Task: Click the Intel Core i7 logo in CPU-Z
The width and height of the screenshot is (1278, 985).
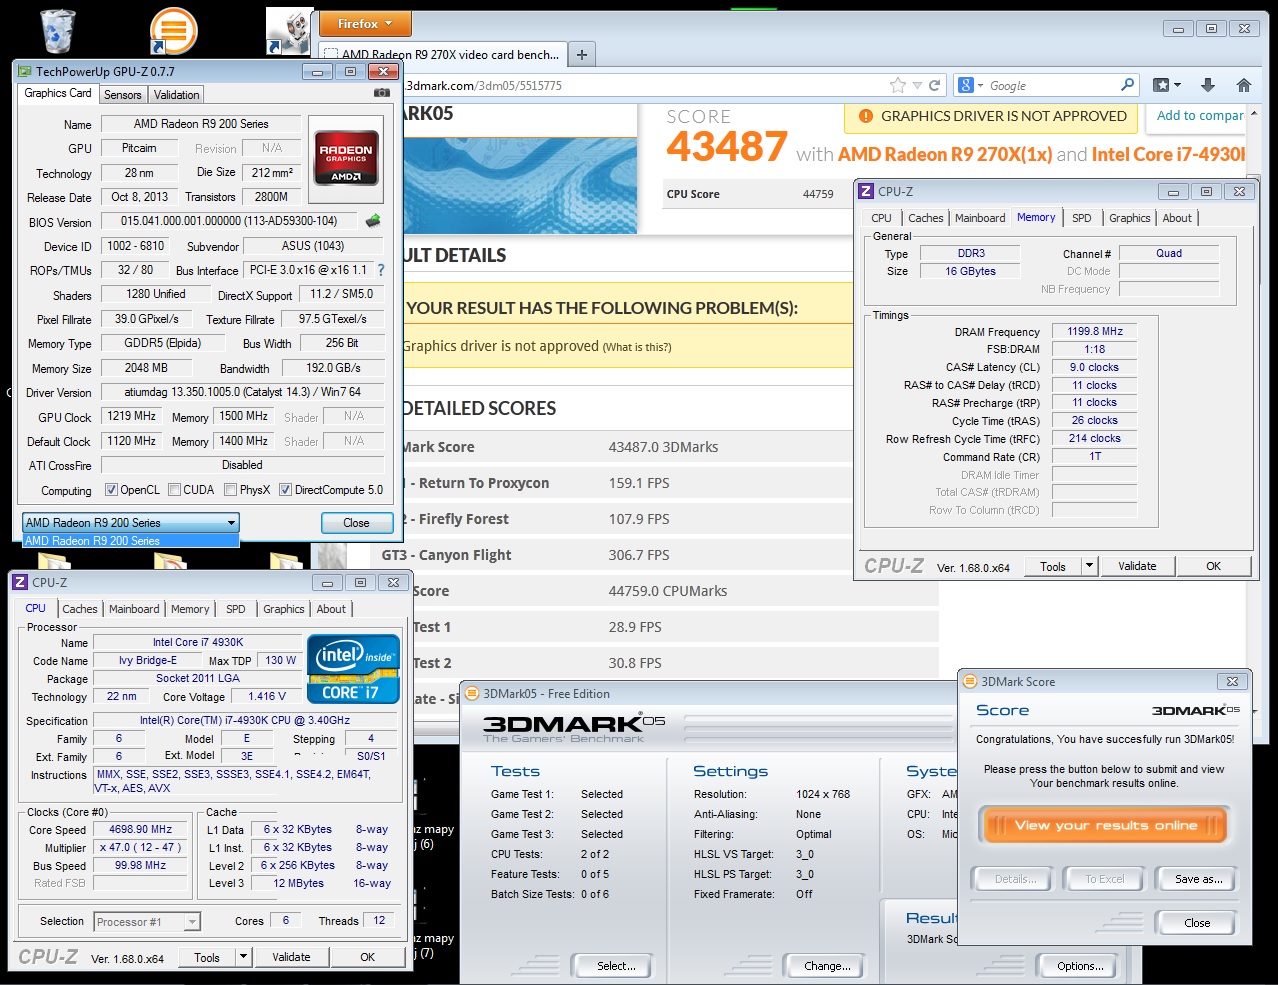Action: [x=353, y=669]
